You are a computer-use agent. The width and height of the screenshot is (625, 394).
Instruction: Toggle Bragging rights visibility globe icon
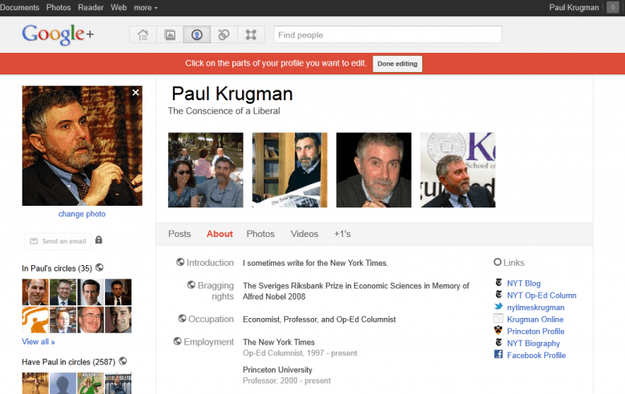coord(191,284)
